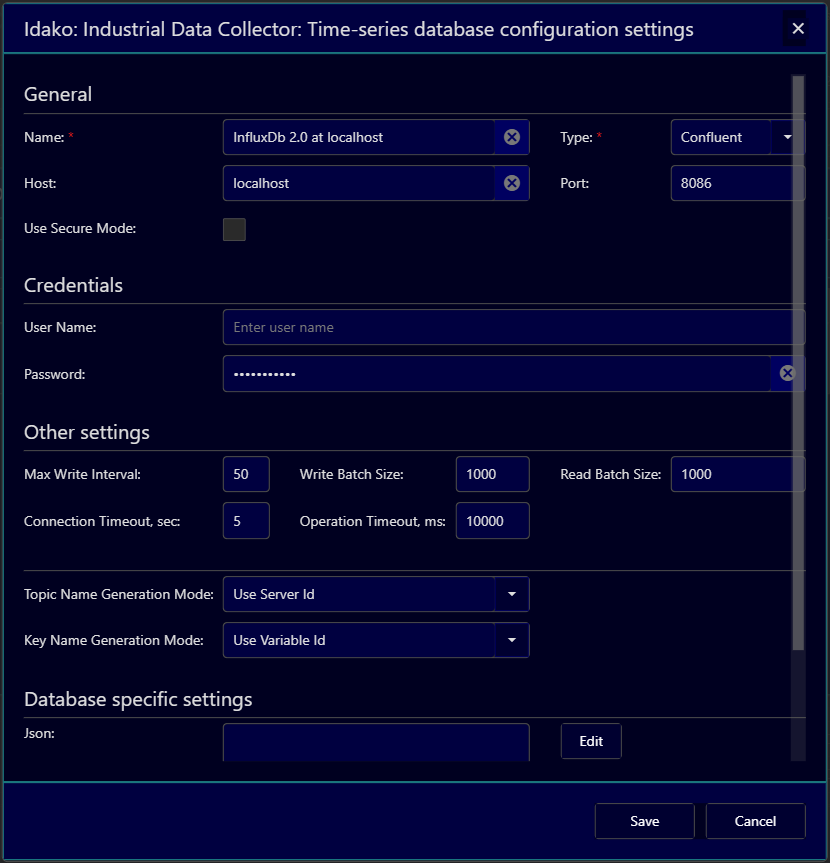The height and width of the screenshot is (863, 830).
Task: Click the Operation Timeout field showing 10000
Action: click(x=492, y=521)
